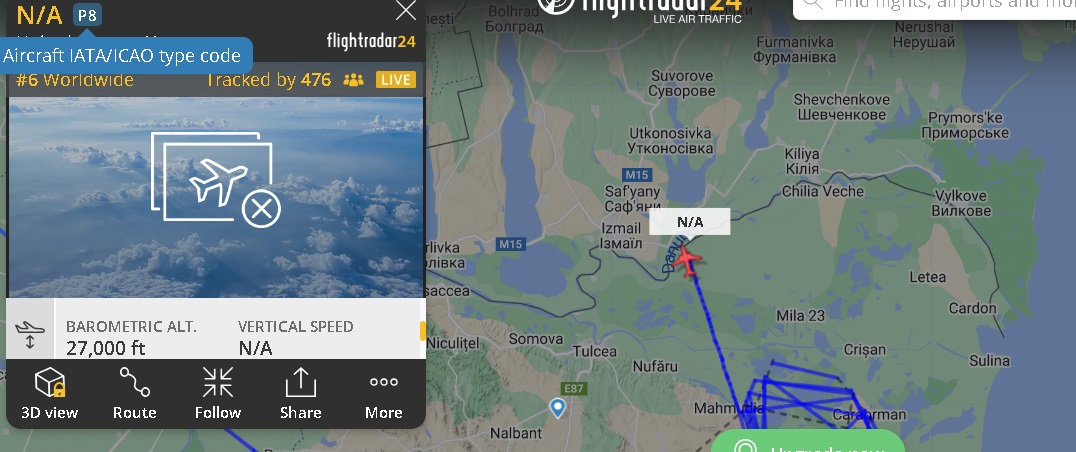The width and height of the screenshot is (1076, 452).
Task: Click the panel scrollbar handle
Action: [423, 331]
